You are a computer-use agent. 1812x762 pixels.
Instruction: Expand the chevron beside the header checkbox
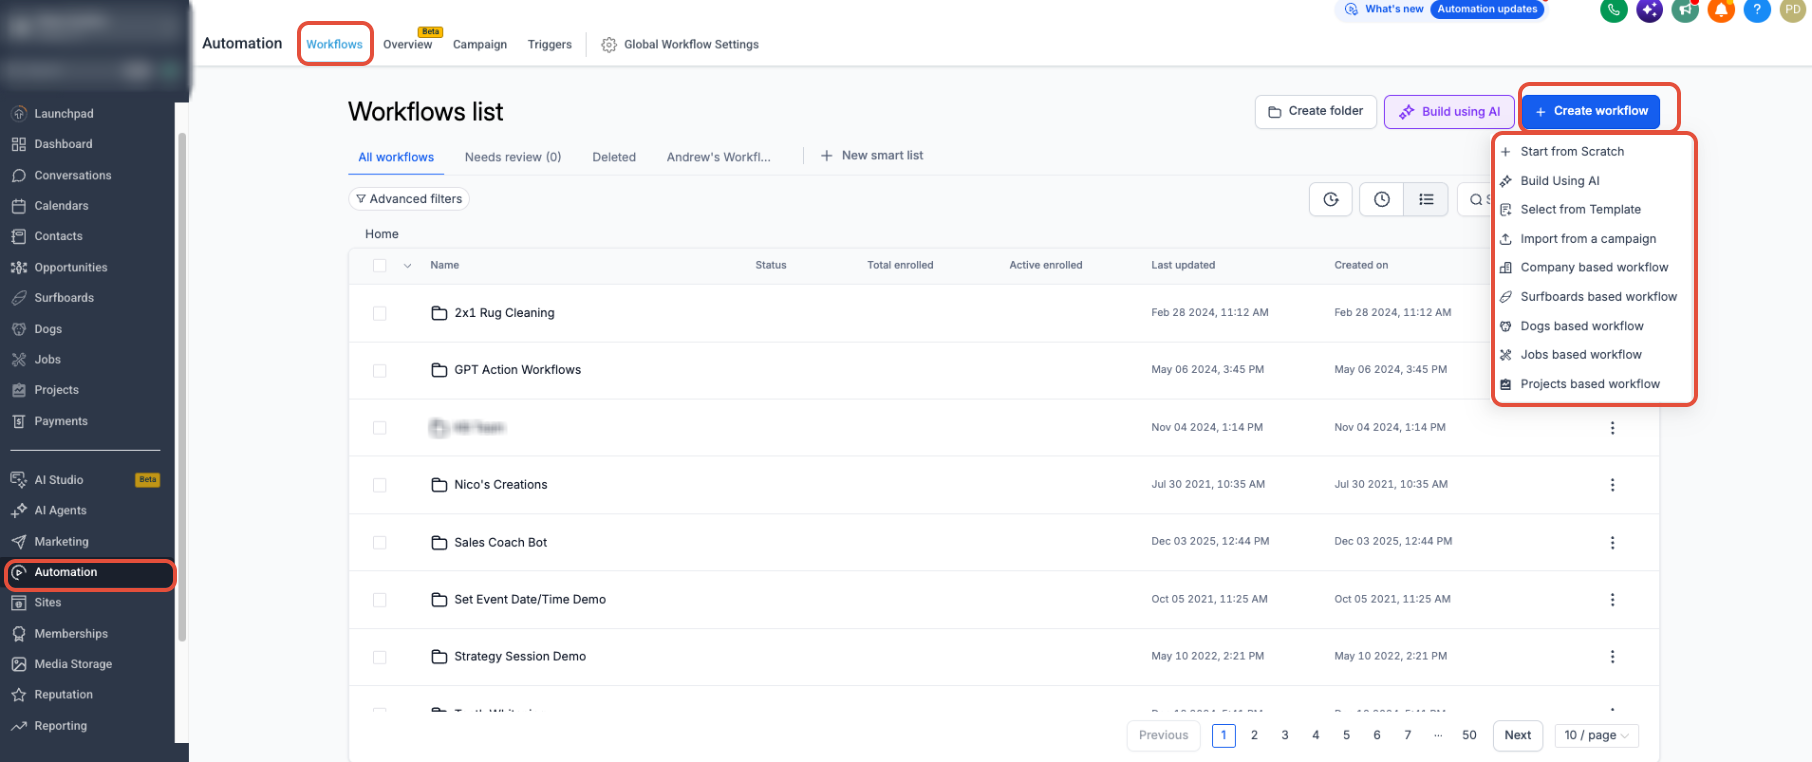point(407,266)
